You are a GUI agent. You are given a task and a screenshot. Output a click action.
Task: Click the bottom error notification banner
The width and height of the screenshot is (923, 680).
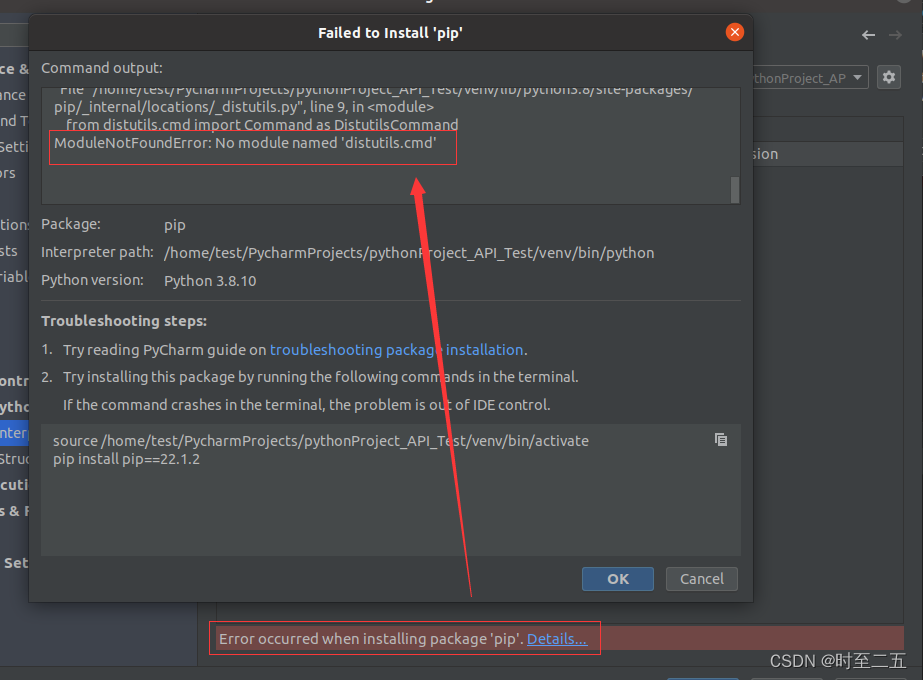click(x=404, y=639)
